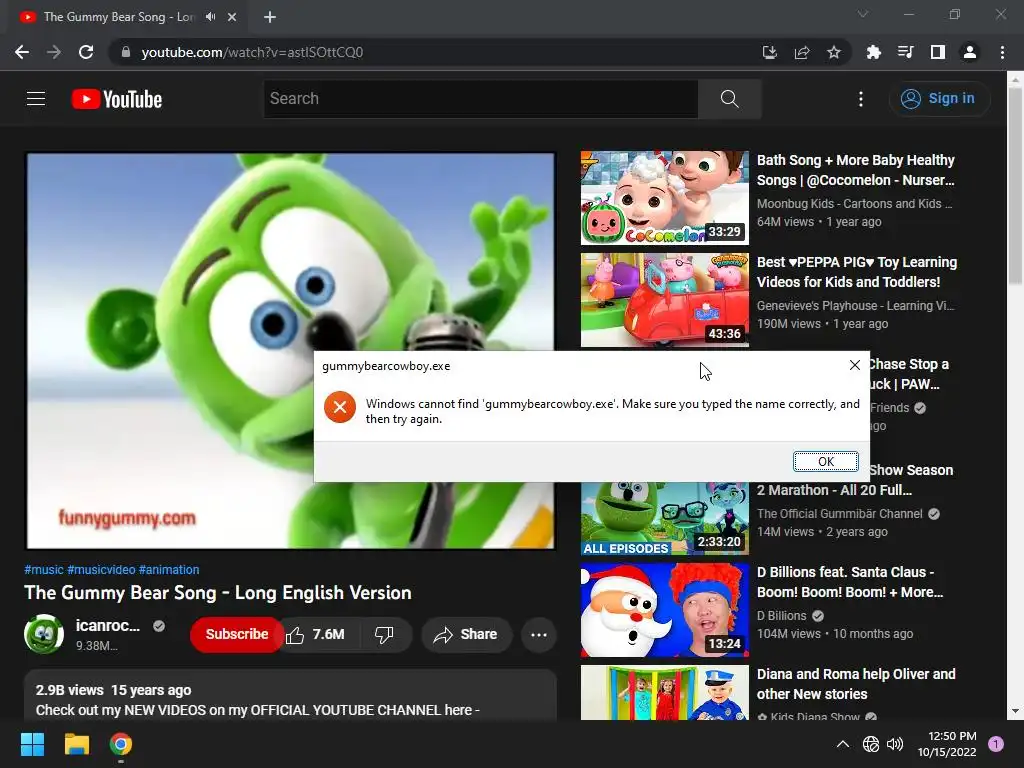Open File Explorer from the taskbar
Viewport: 1024px width, 768px height.
click(x=76, y=744)
